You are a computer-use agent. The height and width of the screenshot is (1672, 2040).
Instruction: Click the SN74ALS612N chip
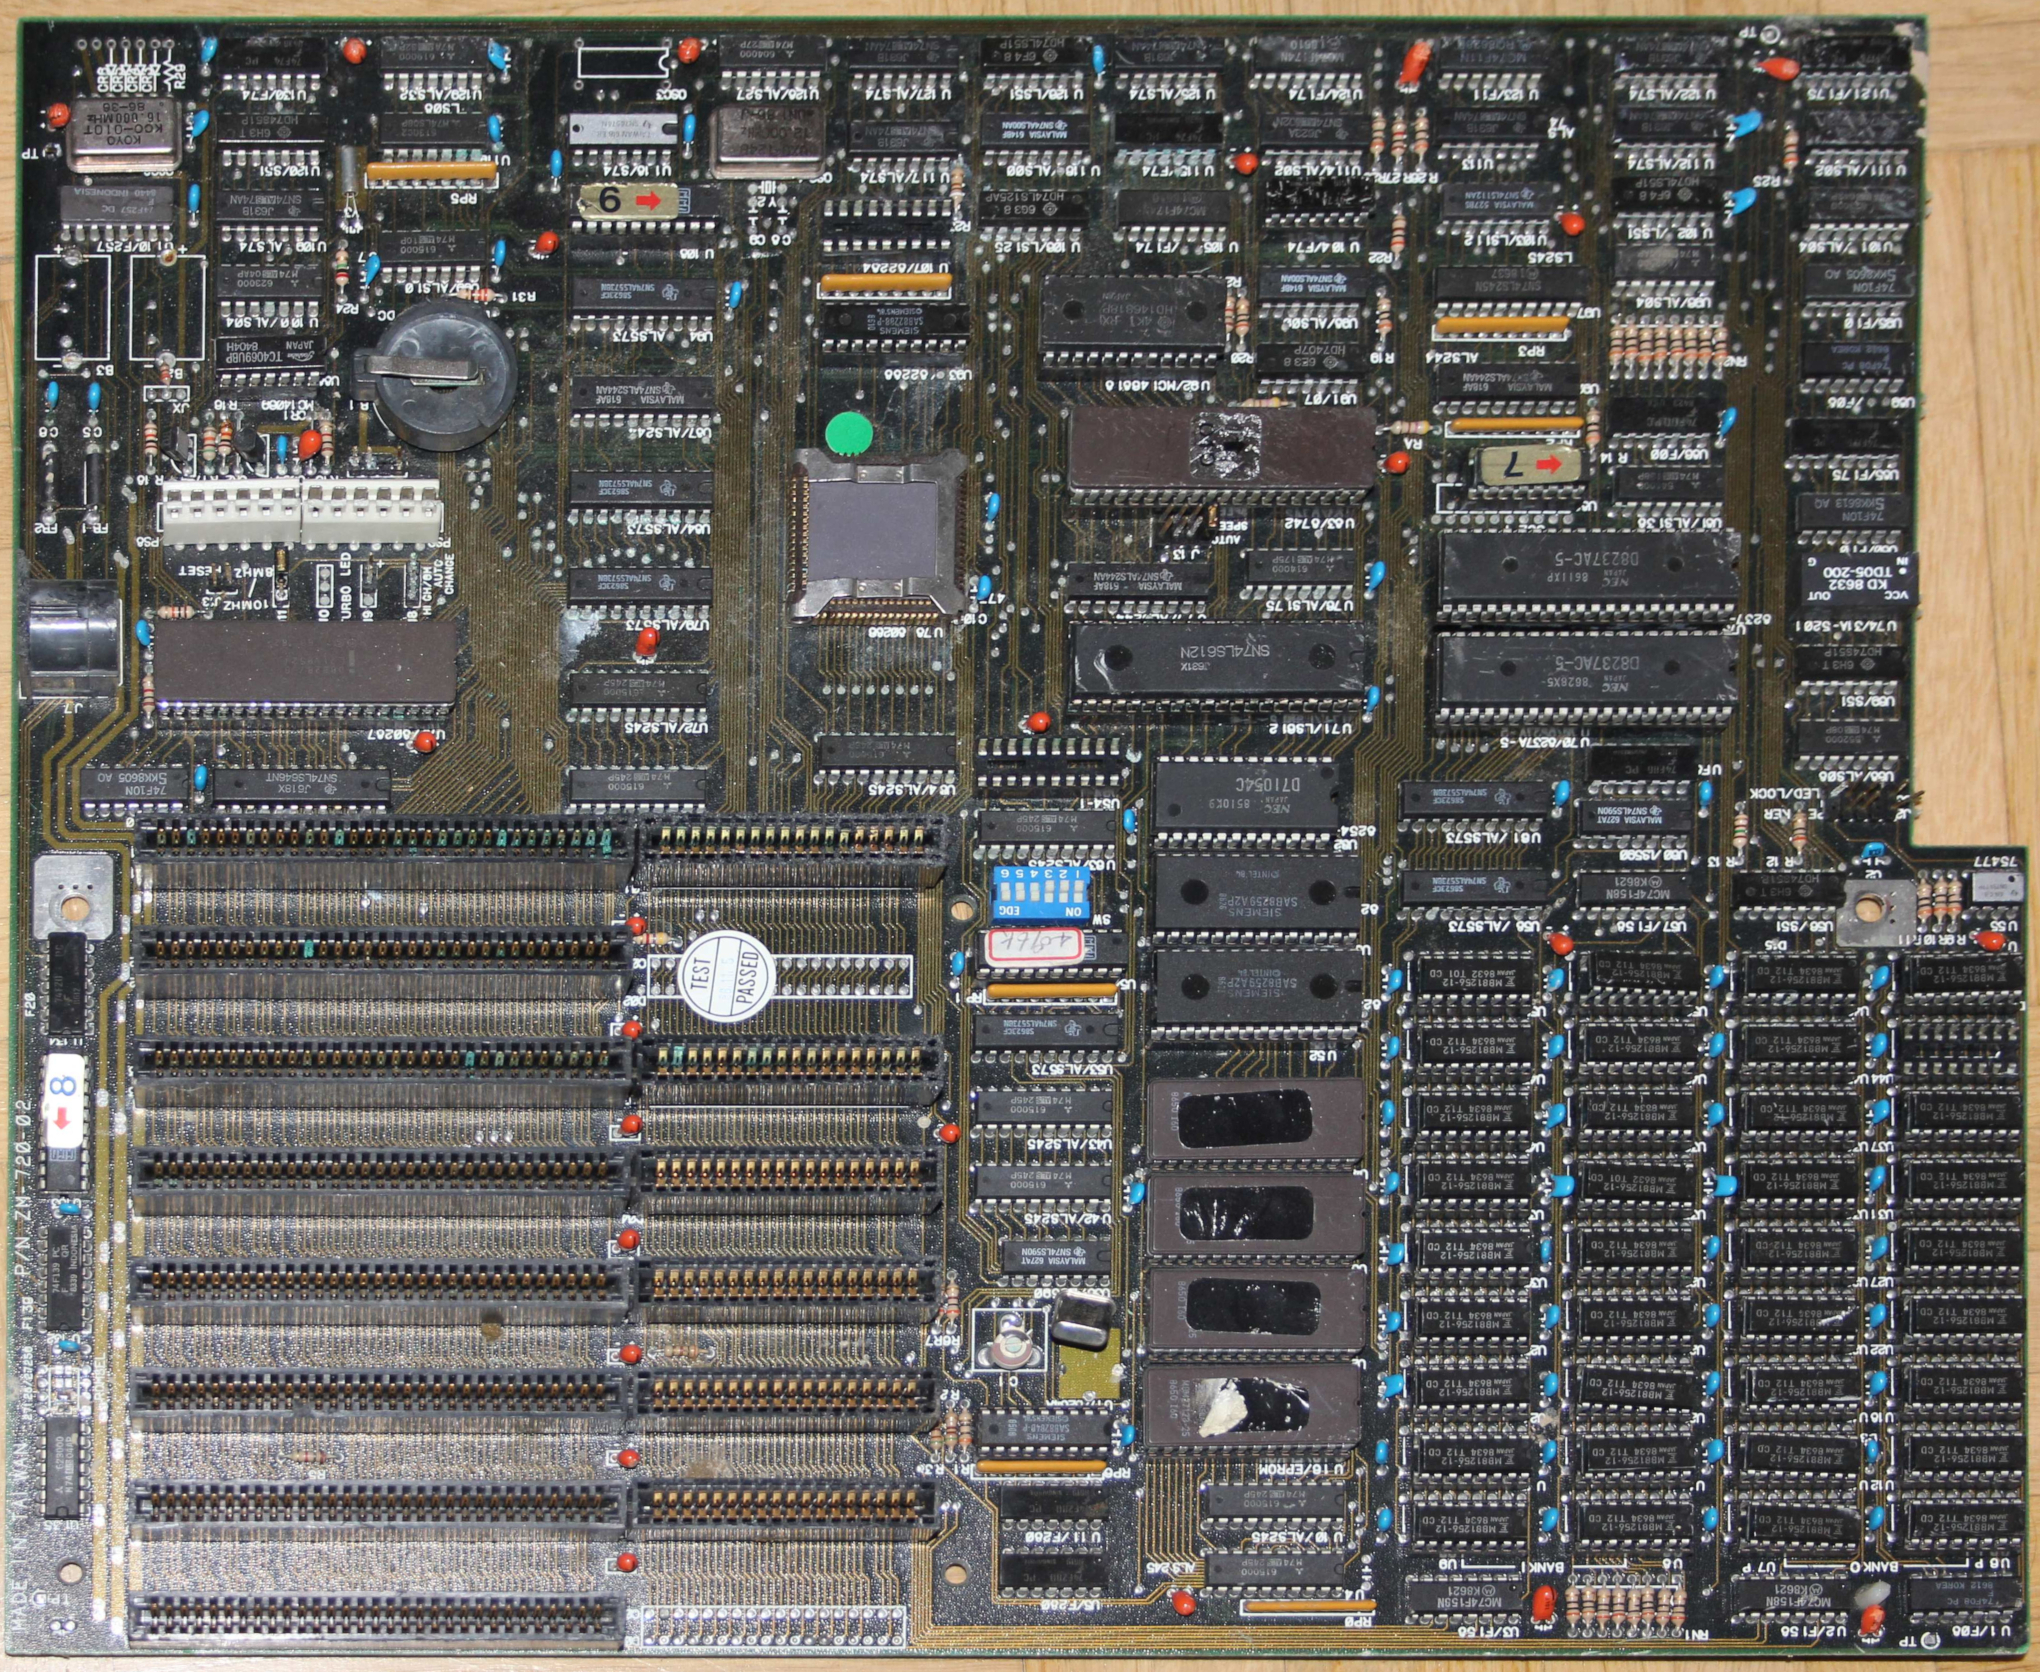point(1218,658)
